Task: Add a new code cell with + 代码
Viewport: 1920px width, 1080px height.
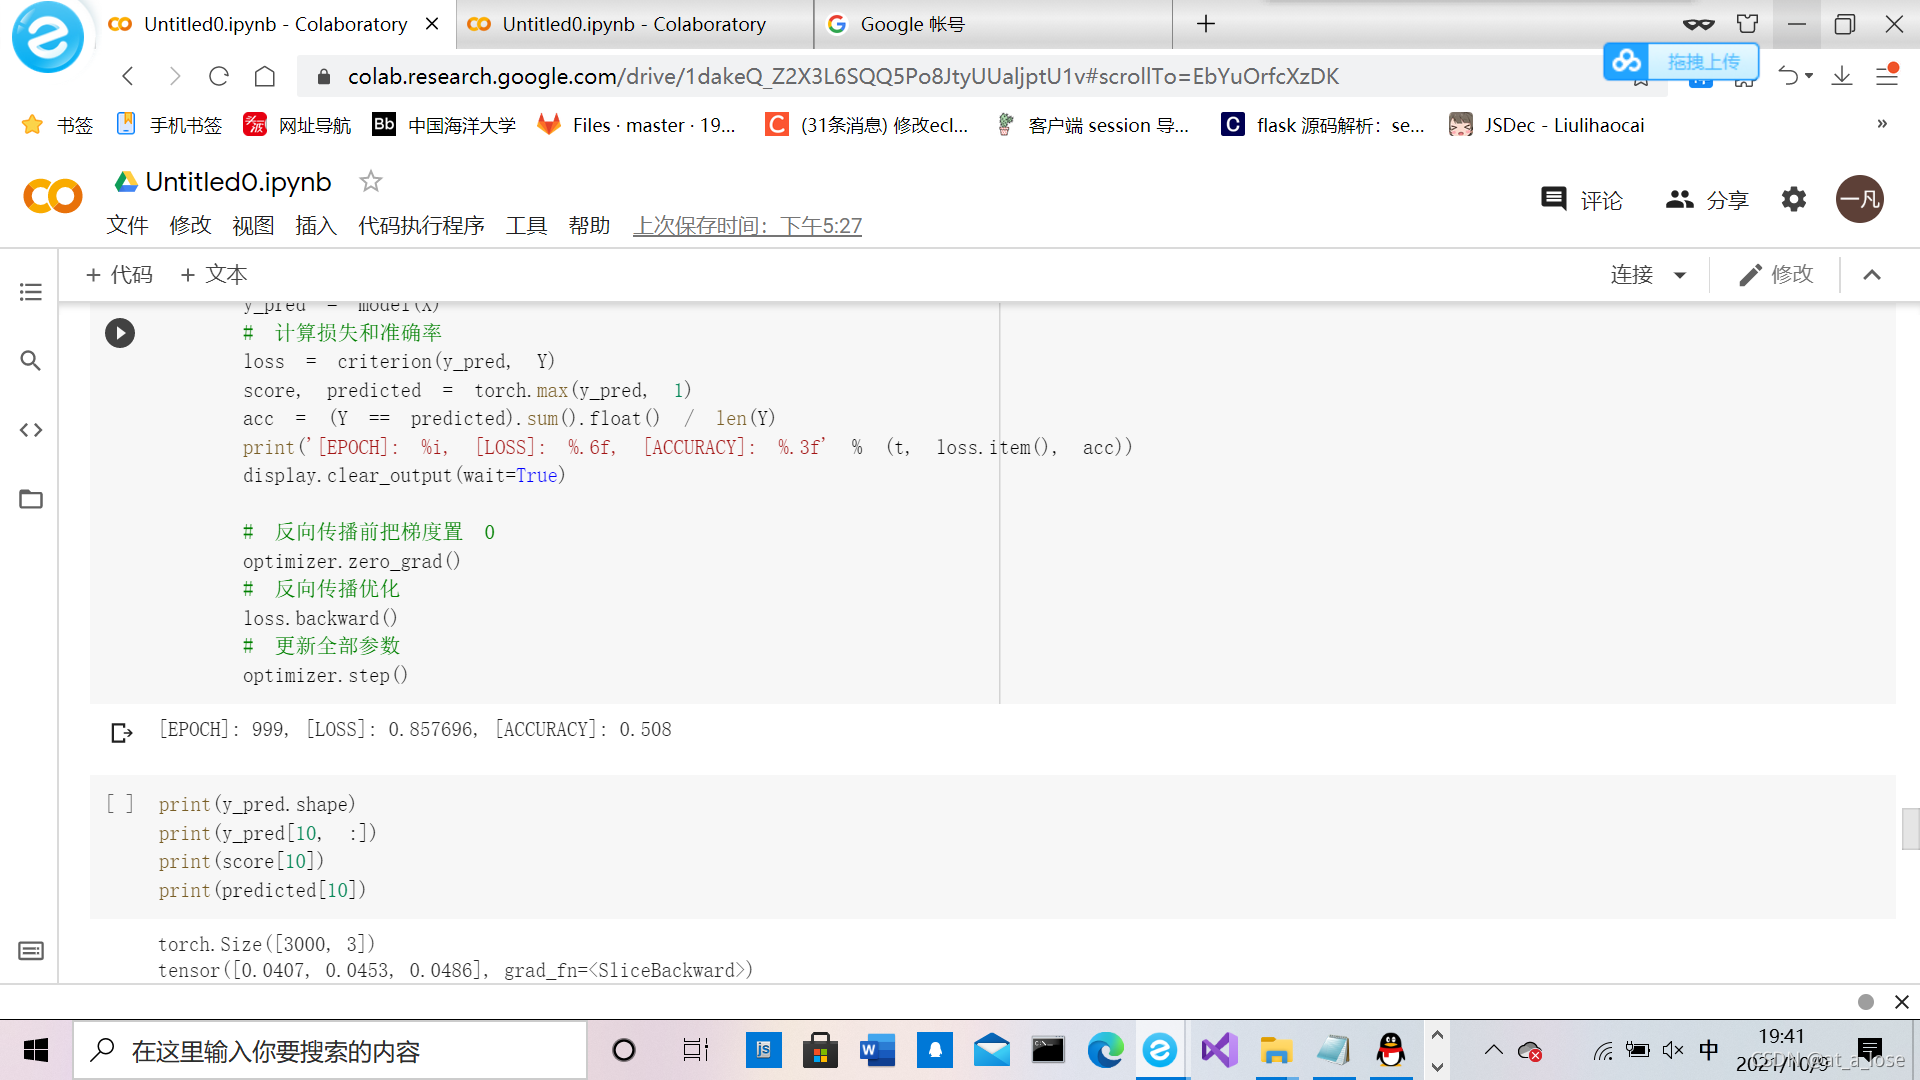Action: pyautogui.click(x=120, y=275)
